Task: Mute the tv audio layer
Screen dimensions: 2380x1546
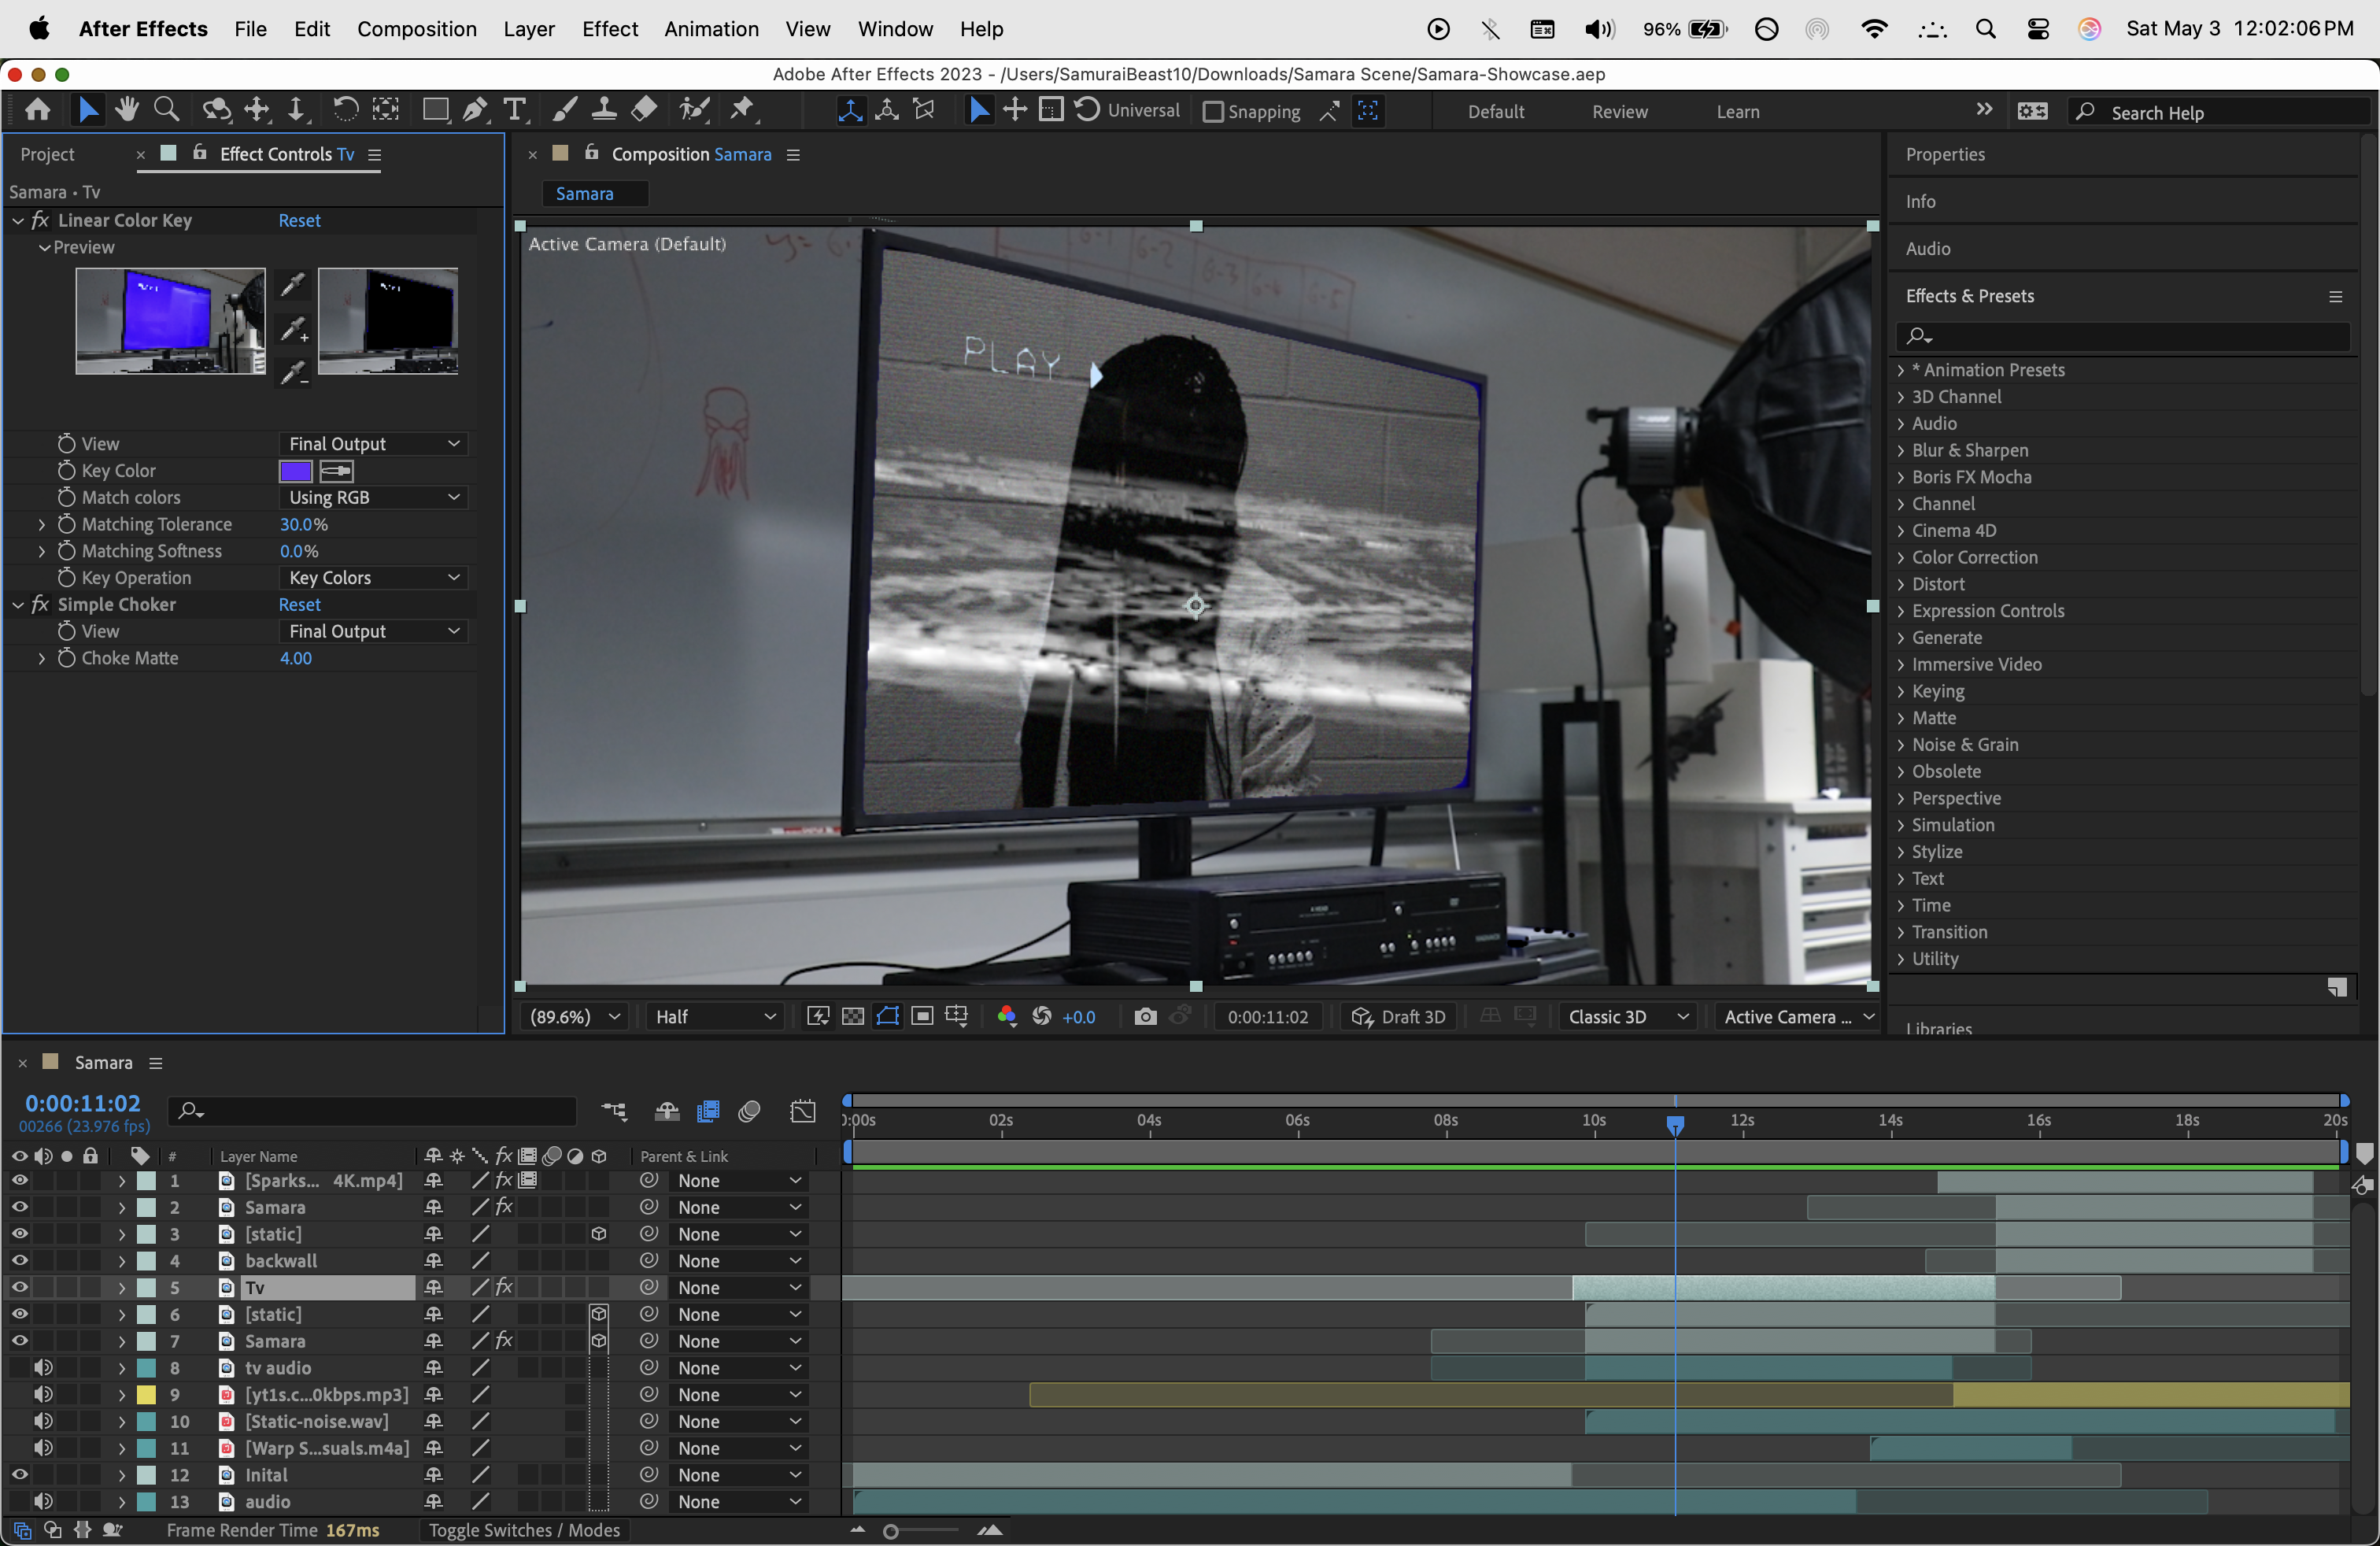Action: pos(43,1368)
